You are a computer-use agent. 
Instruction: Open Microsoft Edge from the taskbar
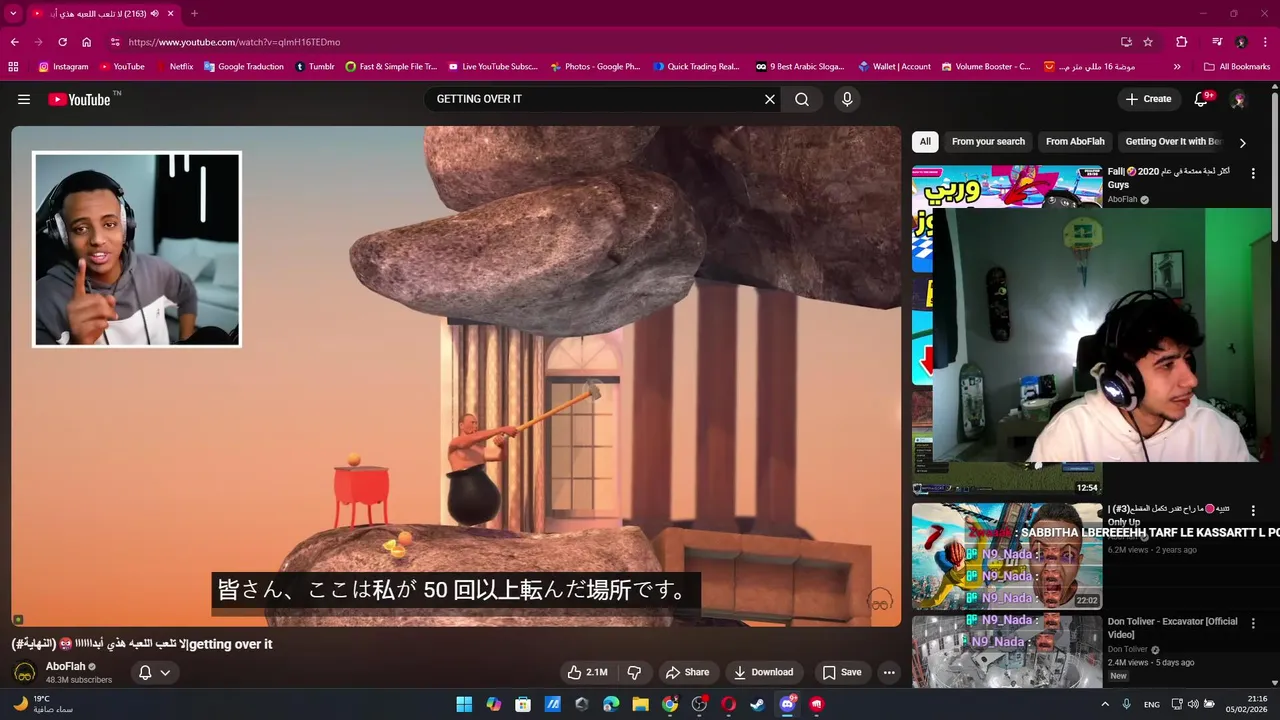click(611, 704)
